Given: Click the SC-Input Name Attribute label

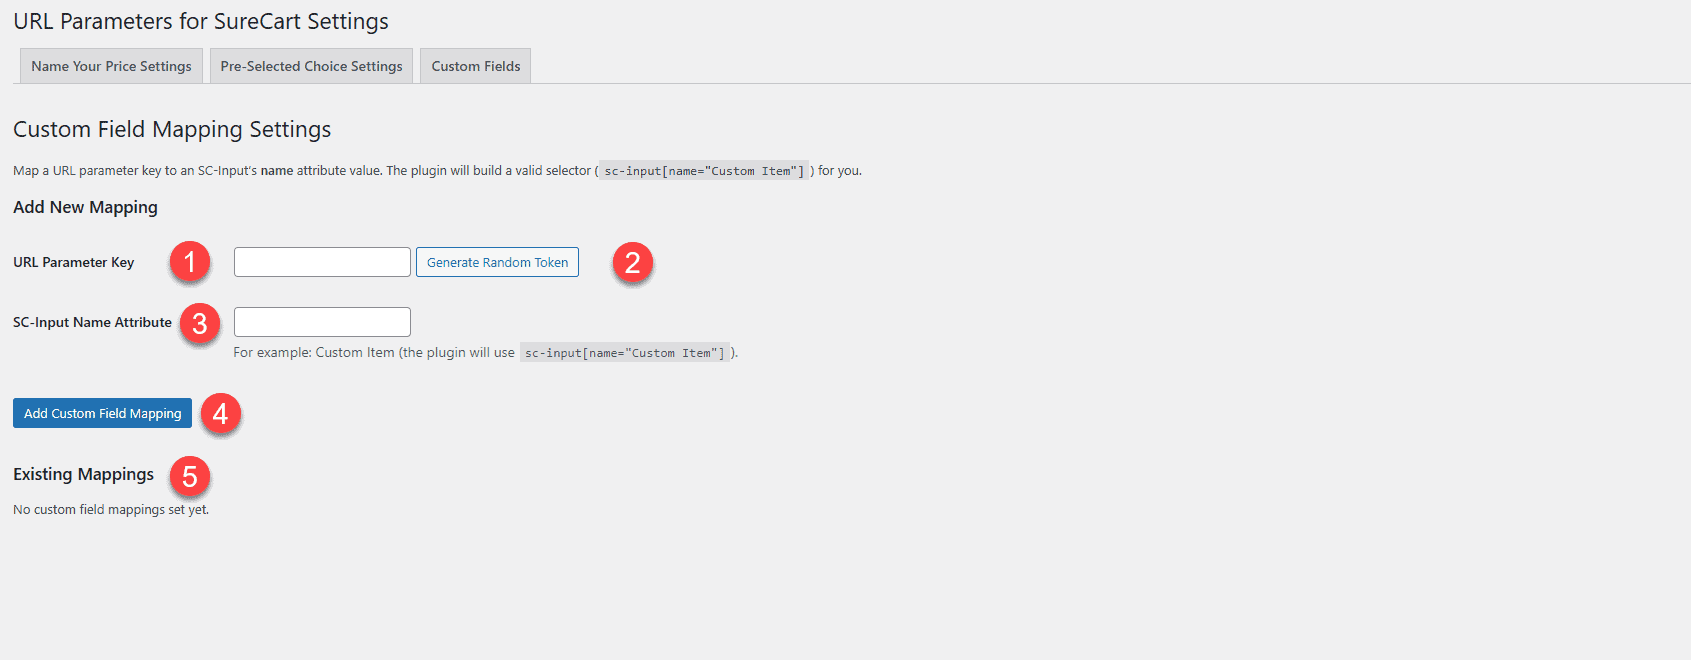Looking at the screenshot, I should click(x=92, y=322).
